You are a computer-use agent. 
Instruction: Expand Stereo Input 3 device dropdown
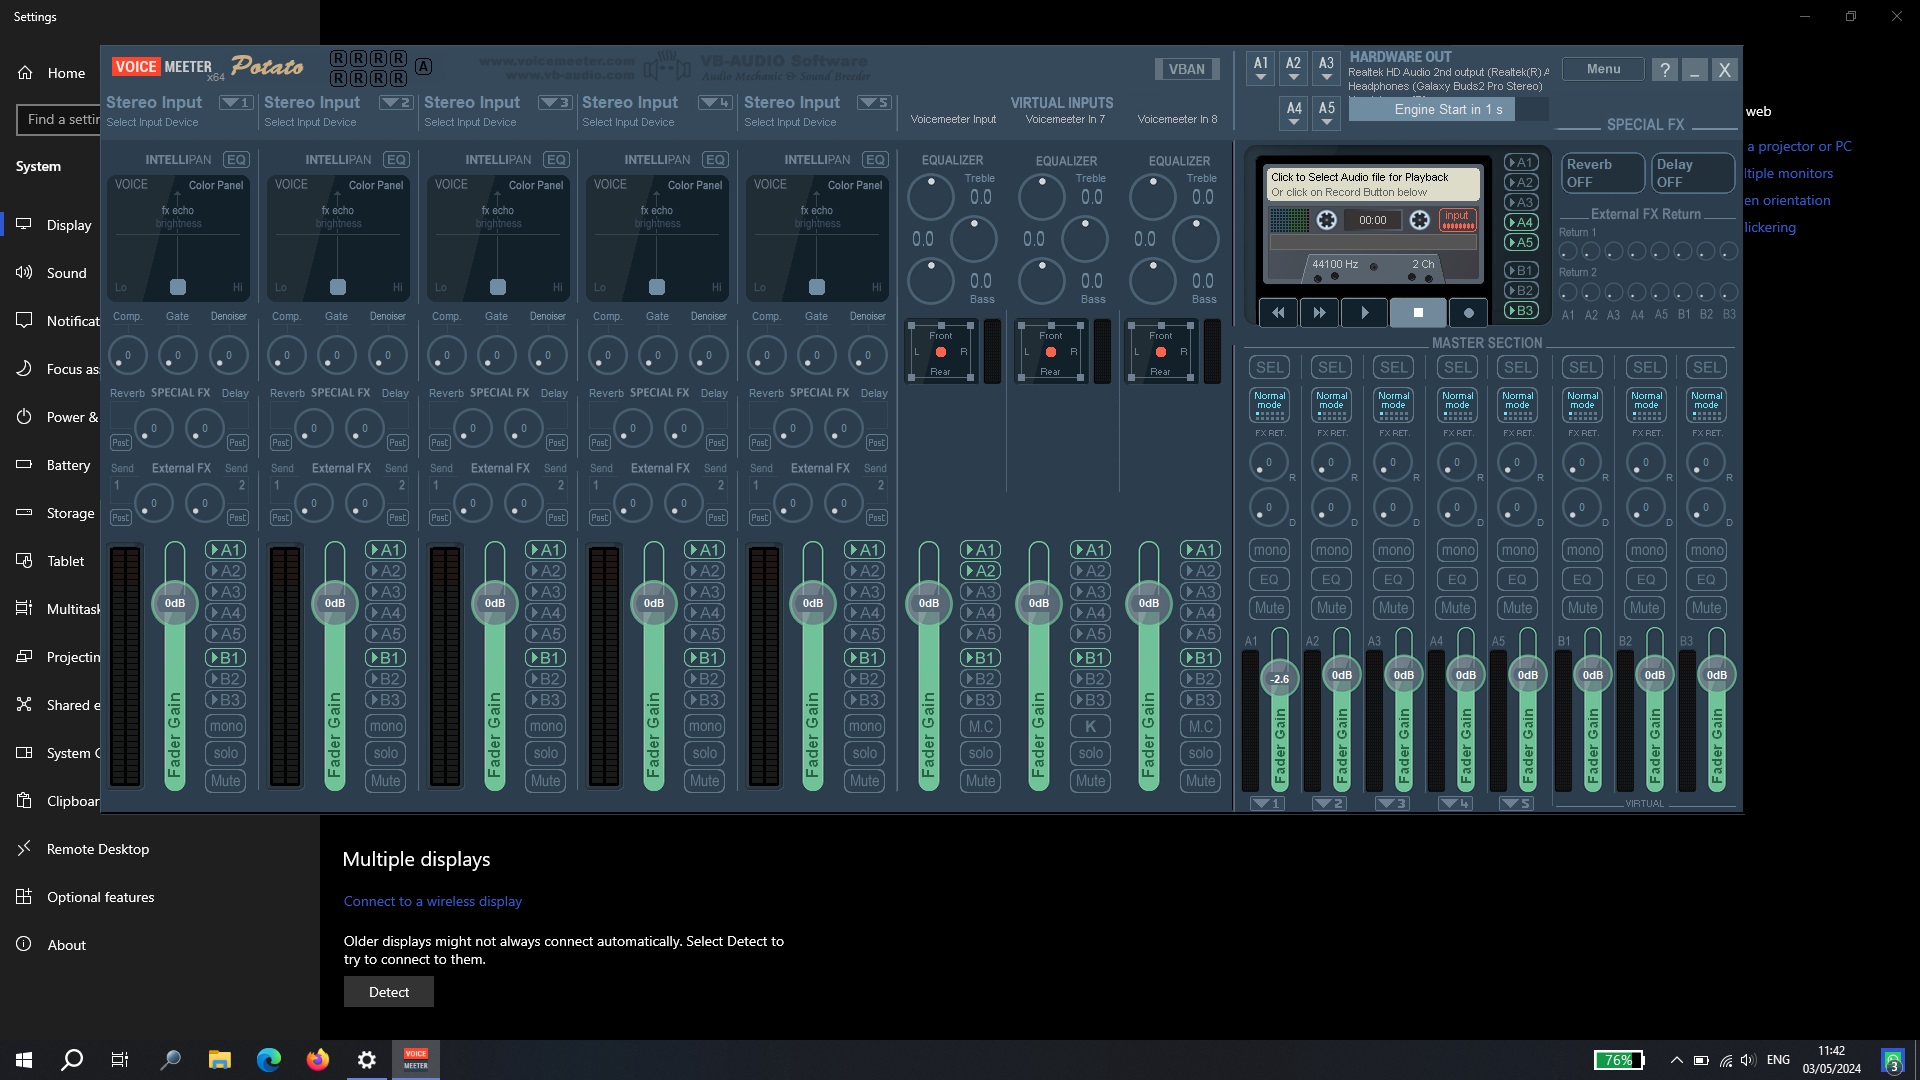pos(555,103)
